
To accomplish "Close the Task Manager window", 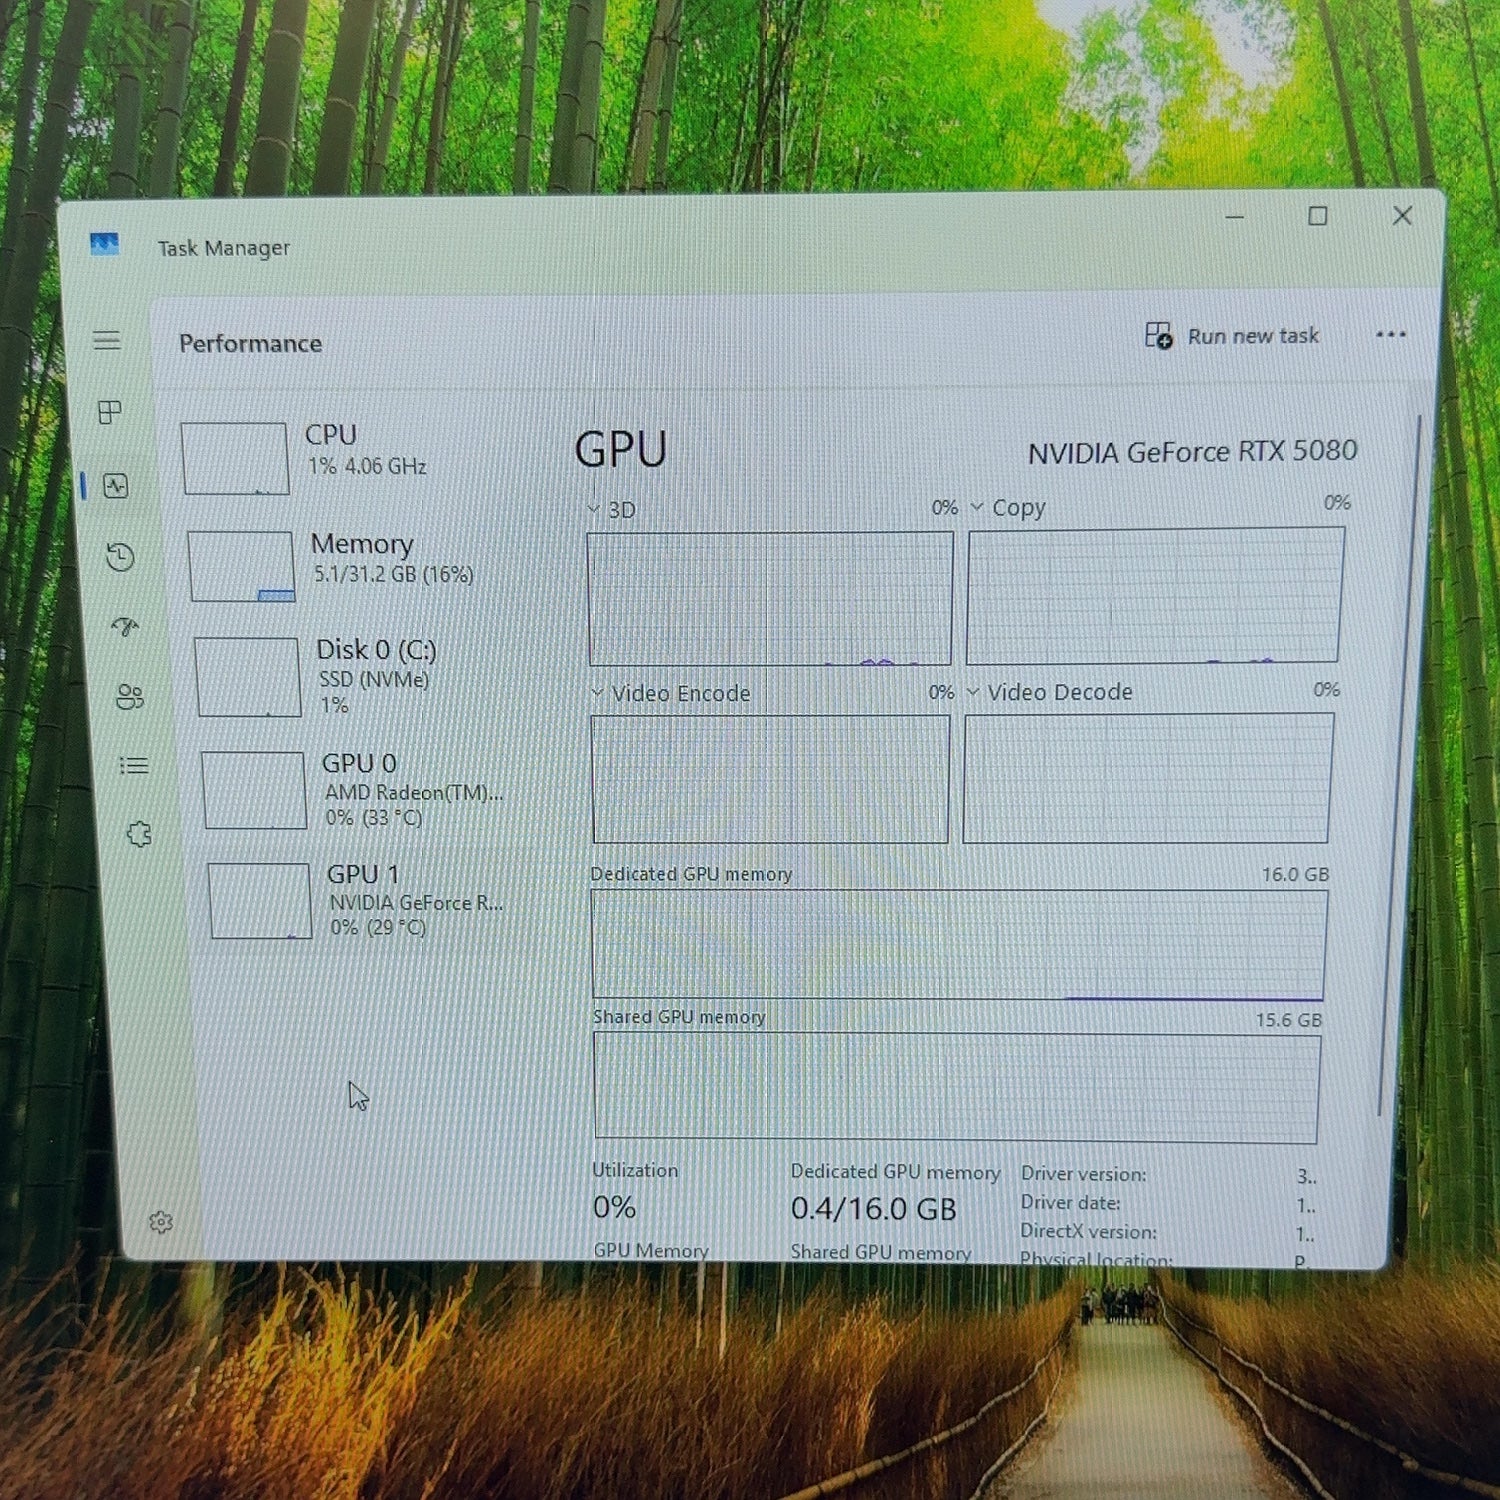I will pos(1402,215).
